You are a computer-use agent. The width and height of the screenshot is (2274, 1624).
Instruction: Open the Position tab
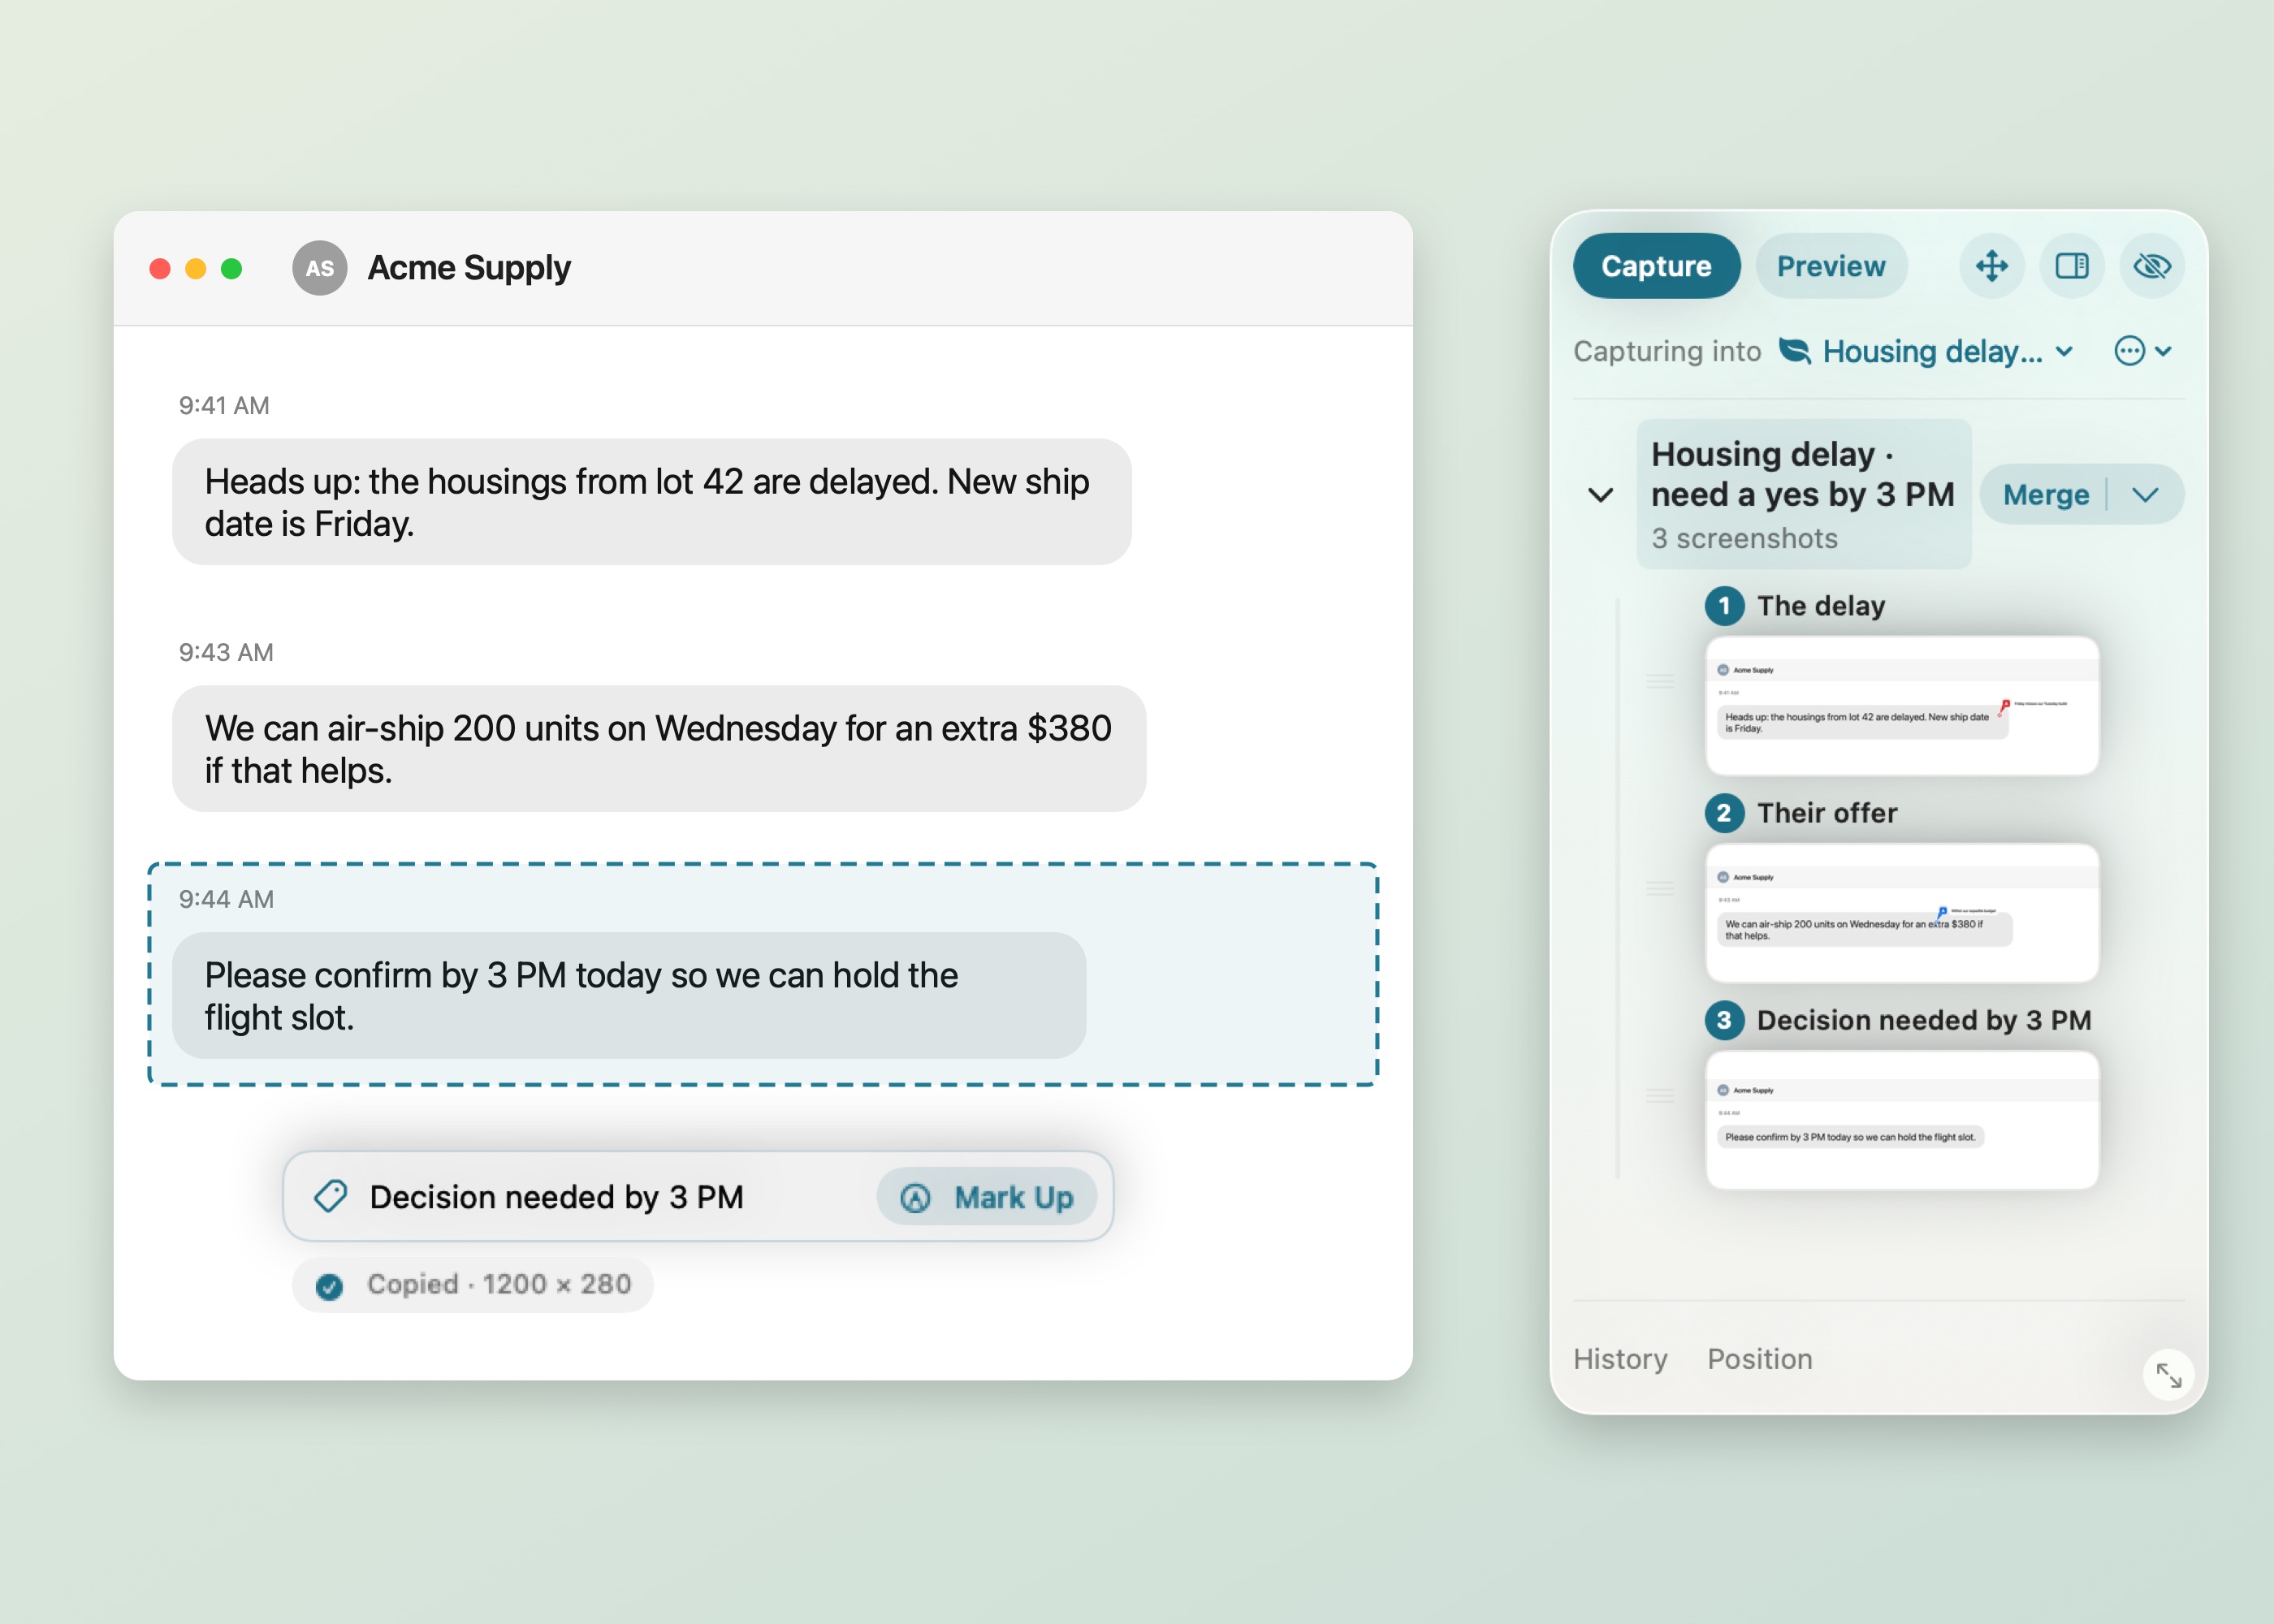(1759, 1359)
